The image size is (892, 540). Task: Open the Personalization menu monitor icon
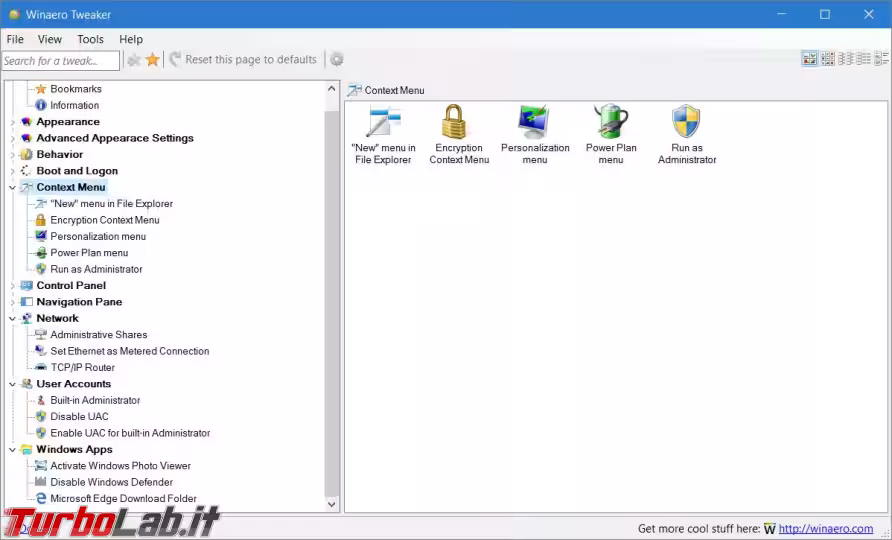(x=534, y=121)
